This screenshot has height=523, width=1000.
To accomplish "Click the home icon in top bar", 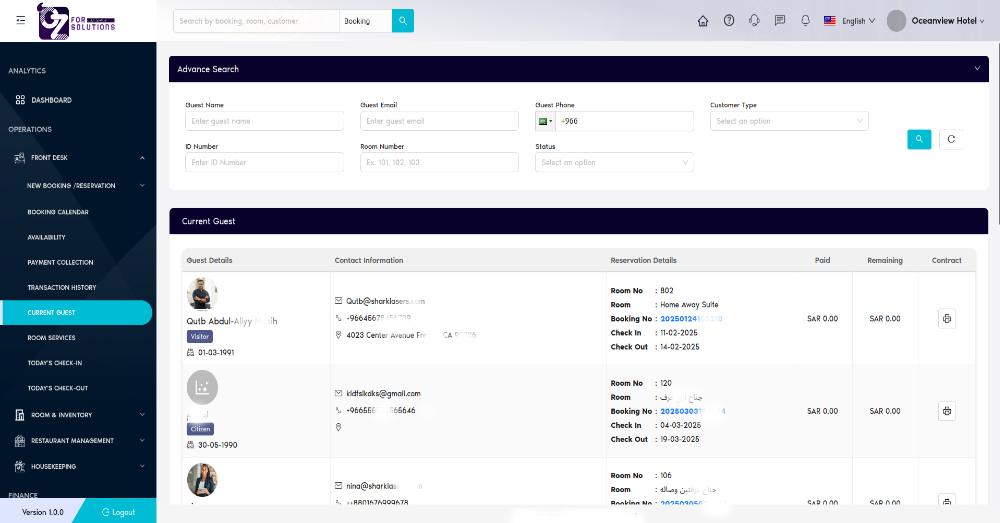I will pos(703,21).
